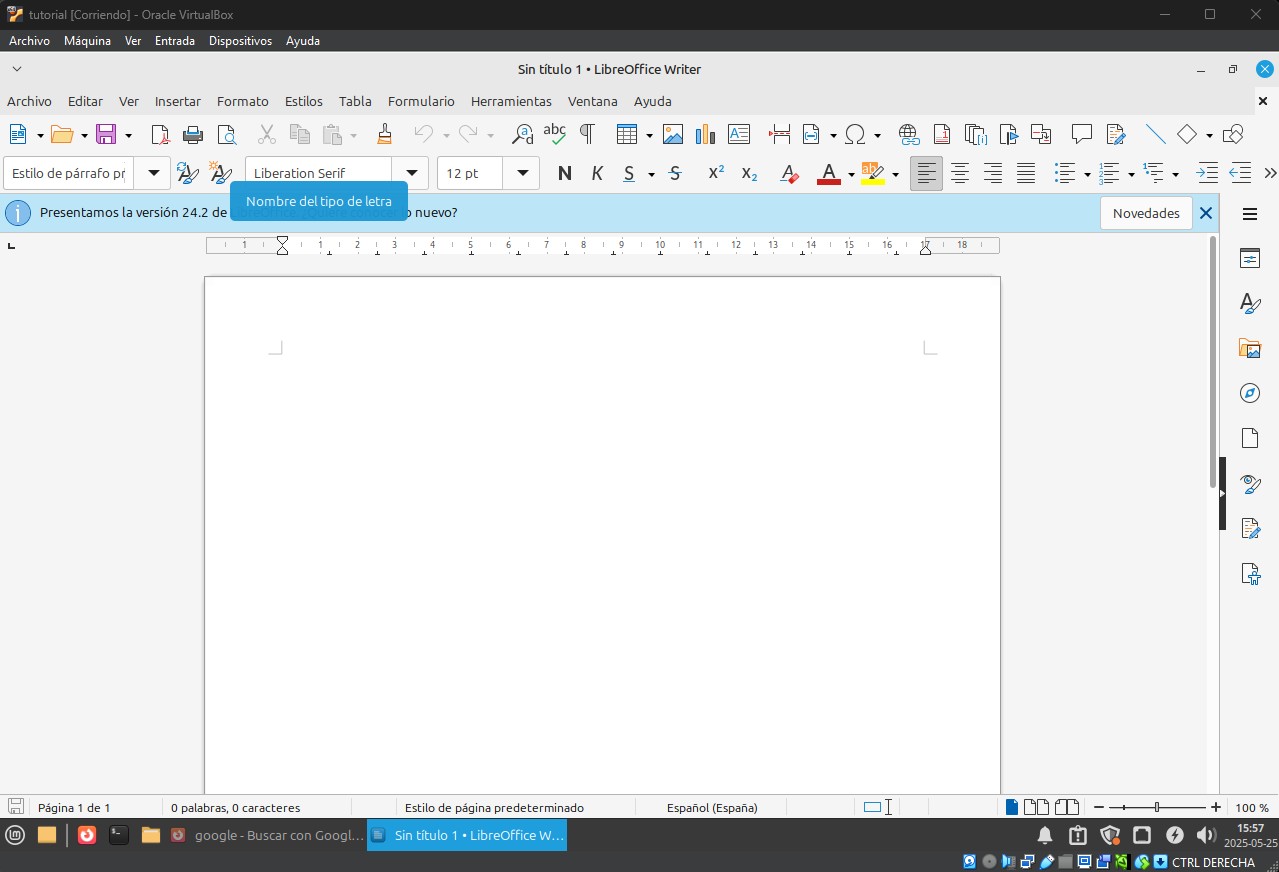Open the Herramientas menu
The width and height of the screenshot is (1279, 872).
pos(511,101)
